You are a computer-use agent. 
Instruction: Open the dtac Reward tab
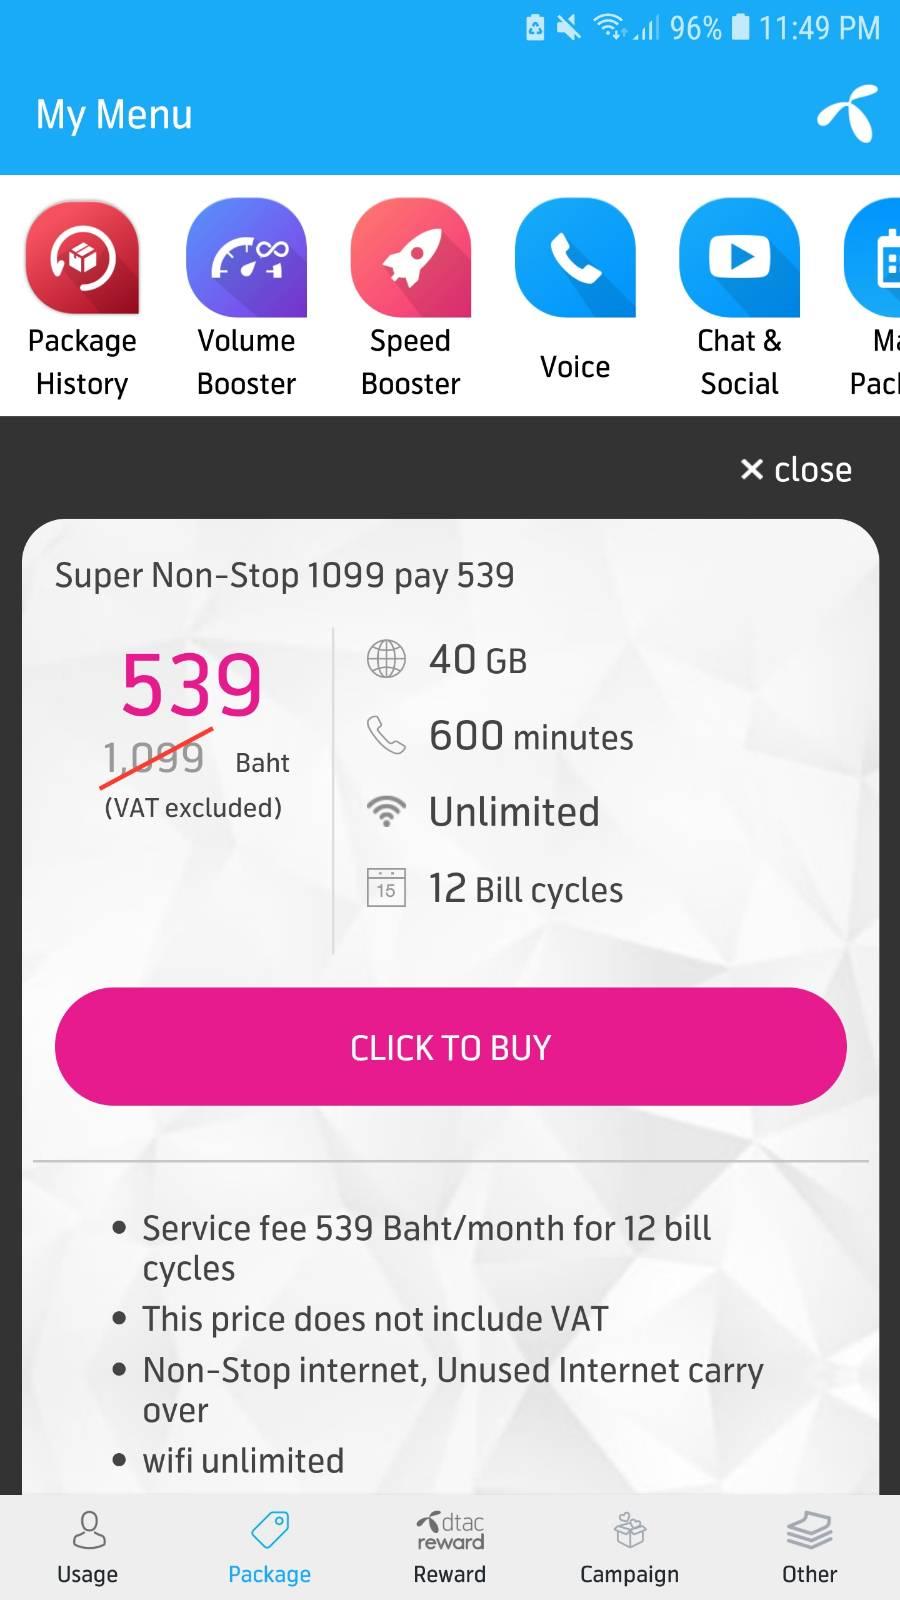pos(450,1547)
